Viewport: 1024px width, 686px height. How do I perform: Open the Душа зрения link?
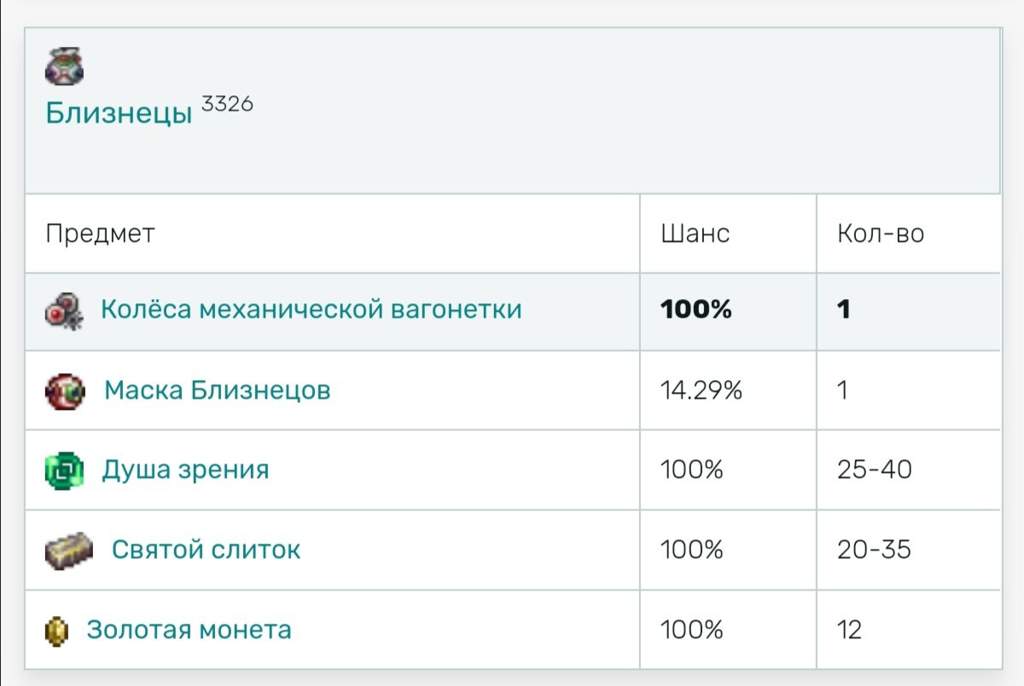pyautogui.click(x=185, y=470)
